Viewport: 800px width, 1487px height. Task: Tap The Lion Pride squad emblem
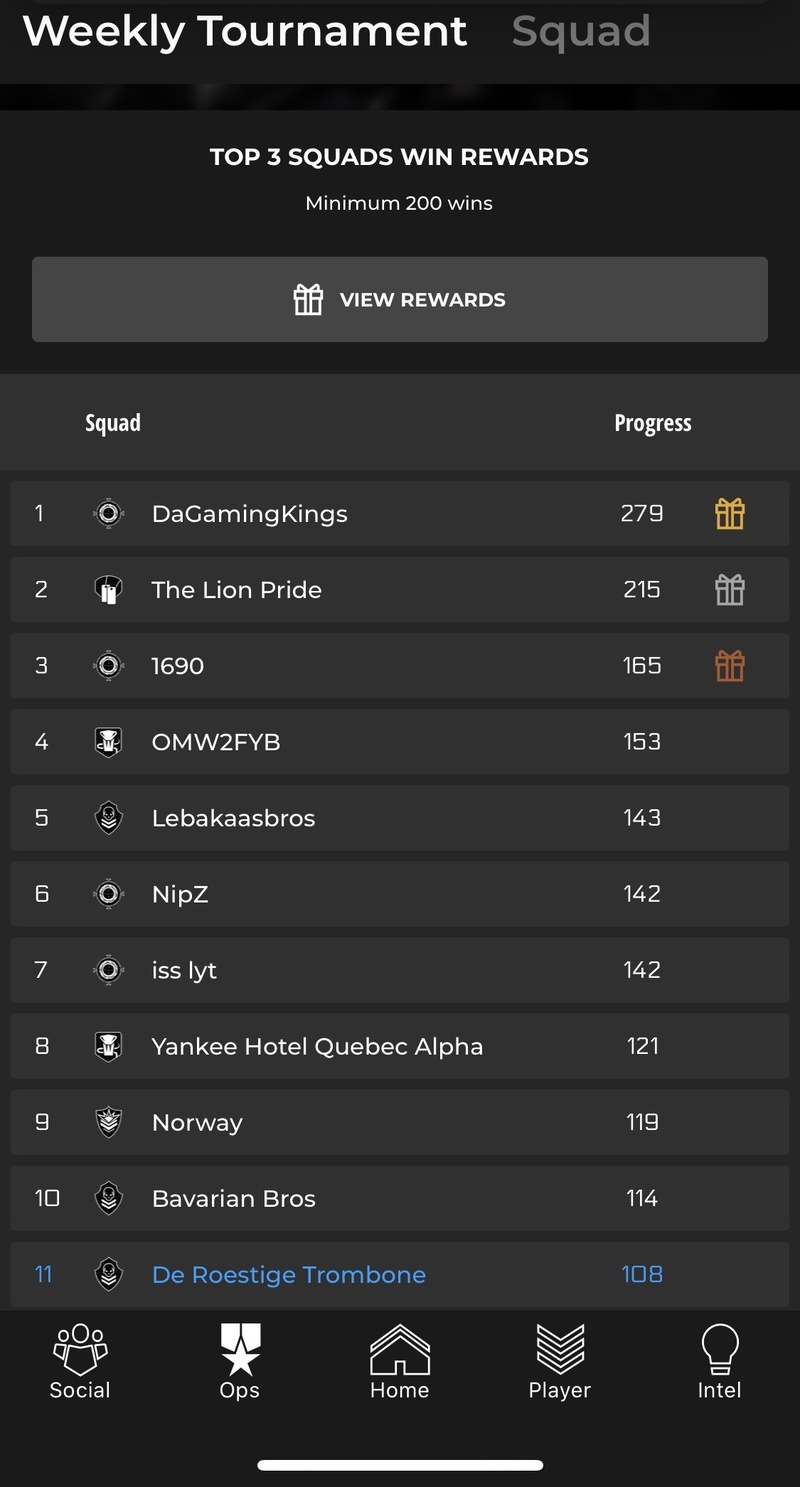coord(108,590)
